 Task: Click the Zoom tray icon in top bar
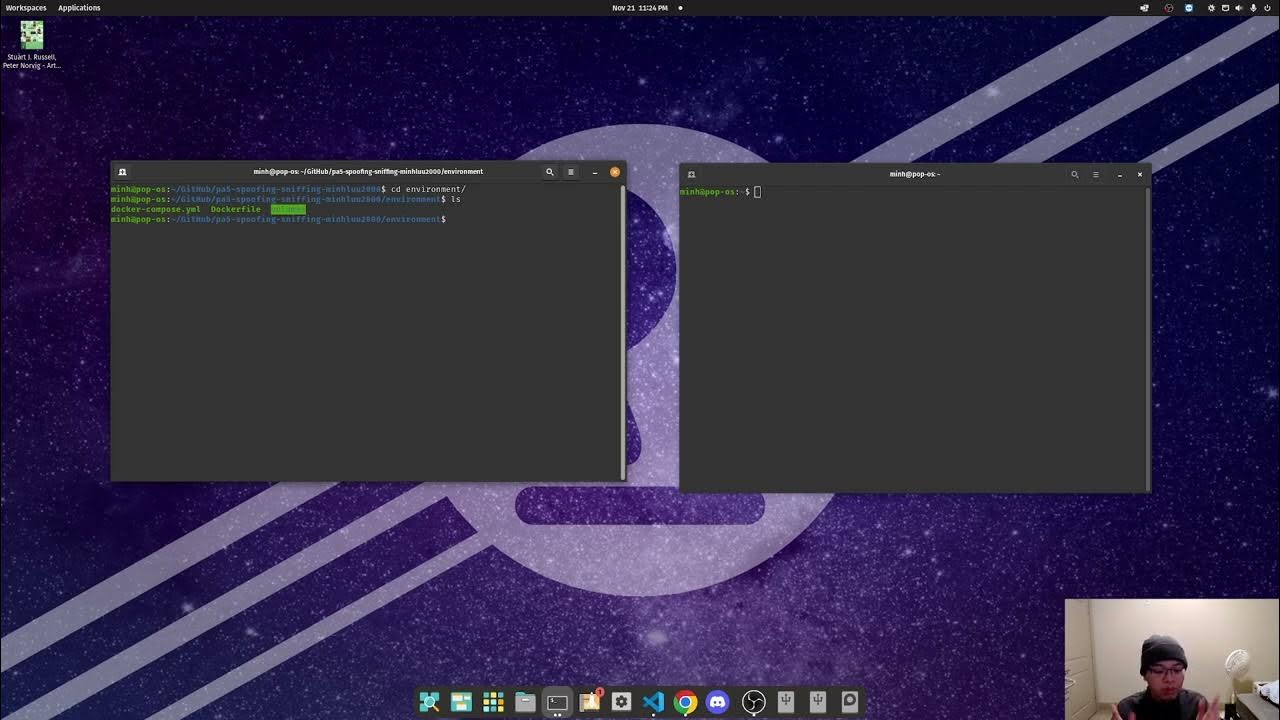(x=1189, y=8)
